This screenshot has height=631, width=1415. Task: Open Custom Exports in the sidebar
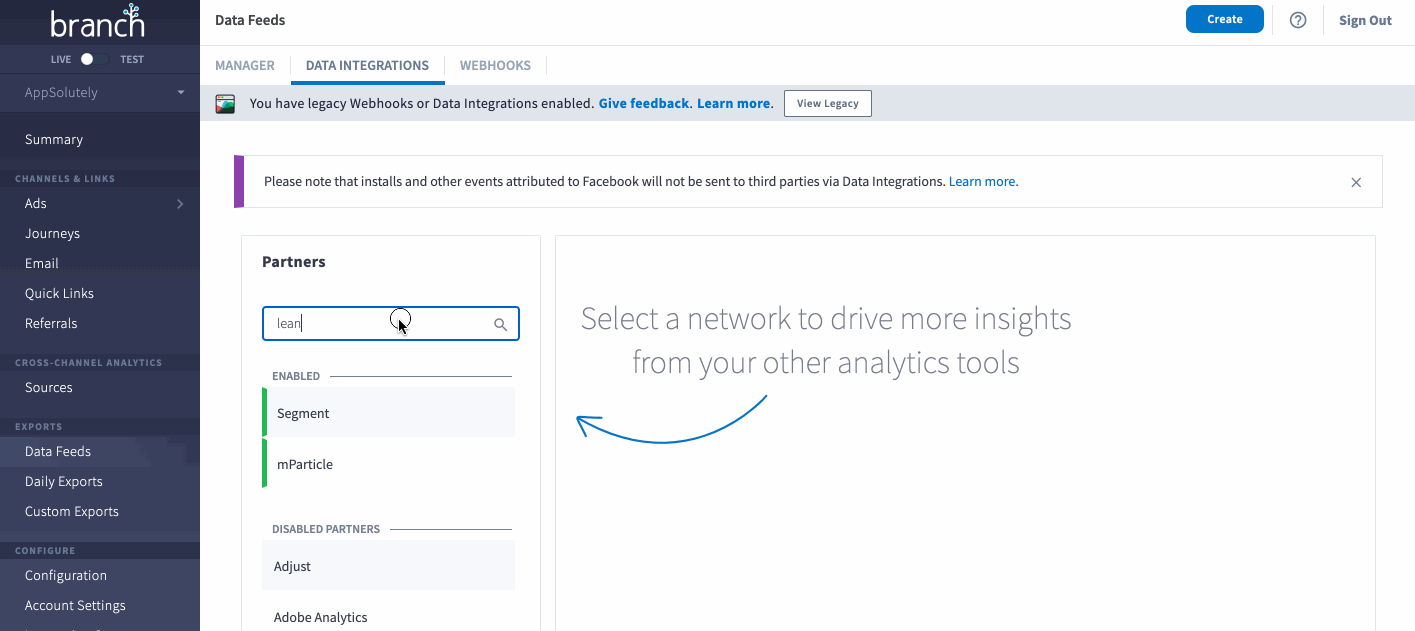(72, 512)
